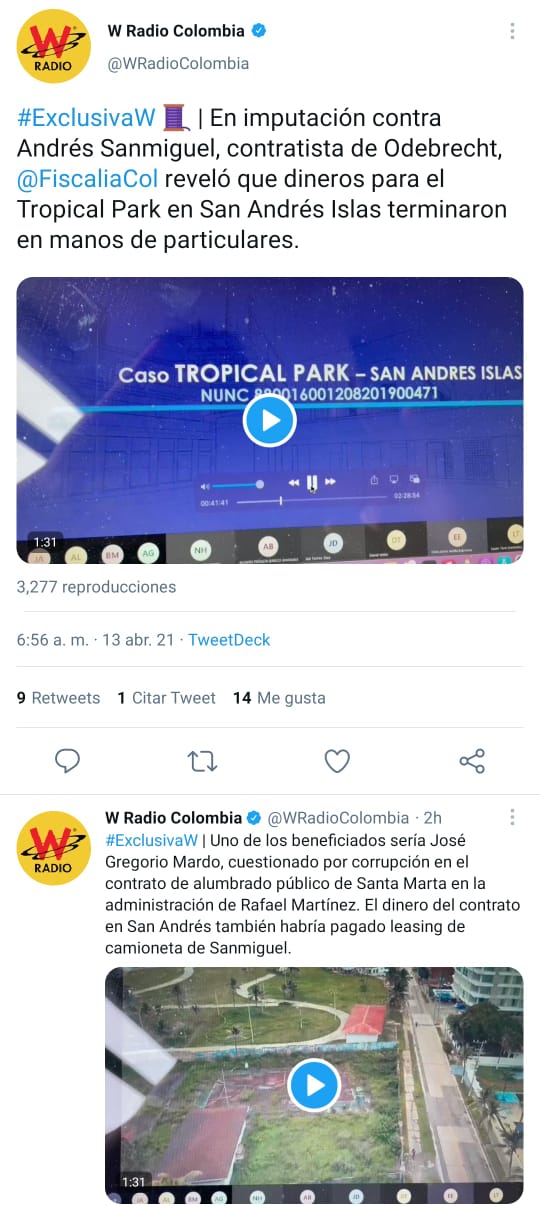The height and width of the screenshot is (1206, 540).
Task: Open more options on the reply tweet
Action: pyautogui.click(x=512, y=817)
